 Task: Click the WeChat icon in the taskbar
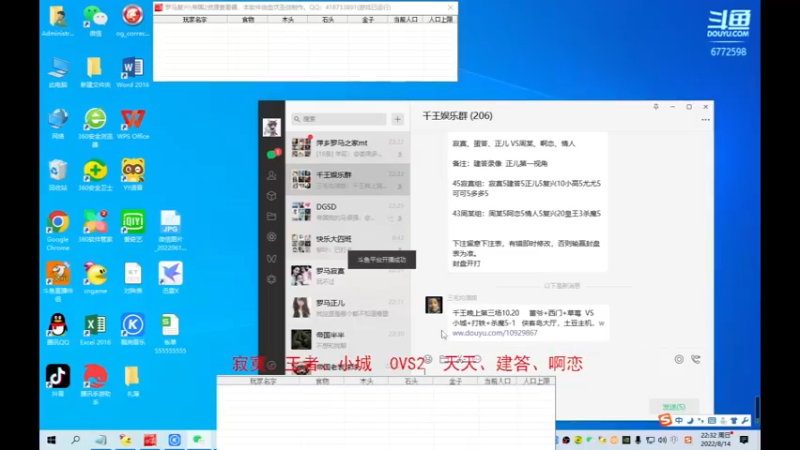198,440
